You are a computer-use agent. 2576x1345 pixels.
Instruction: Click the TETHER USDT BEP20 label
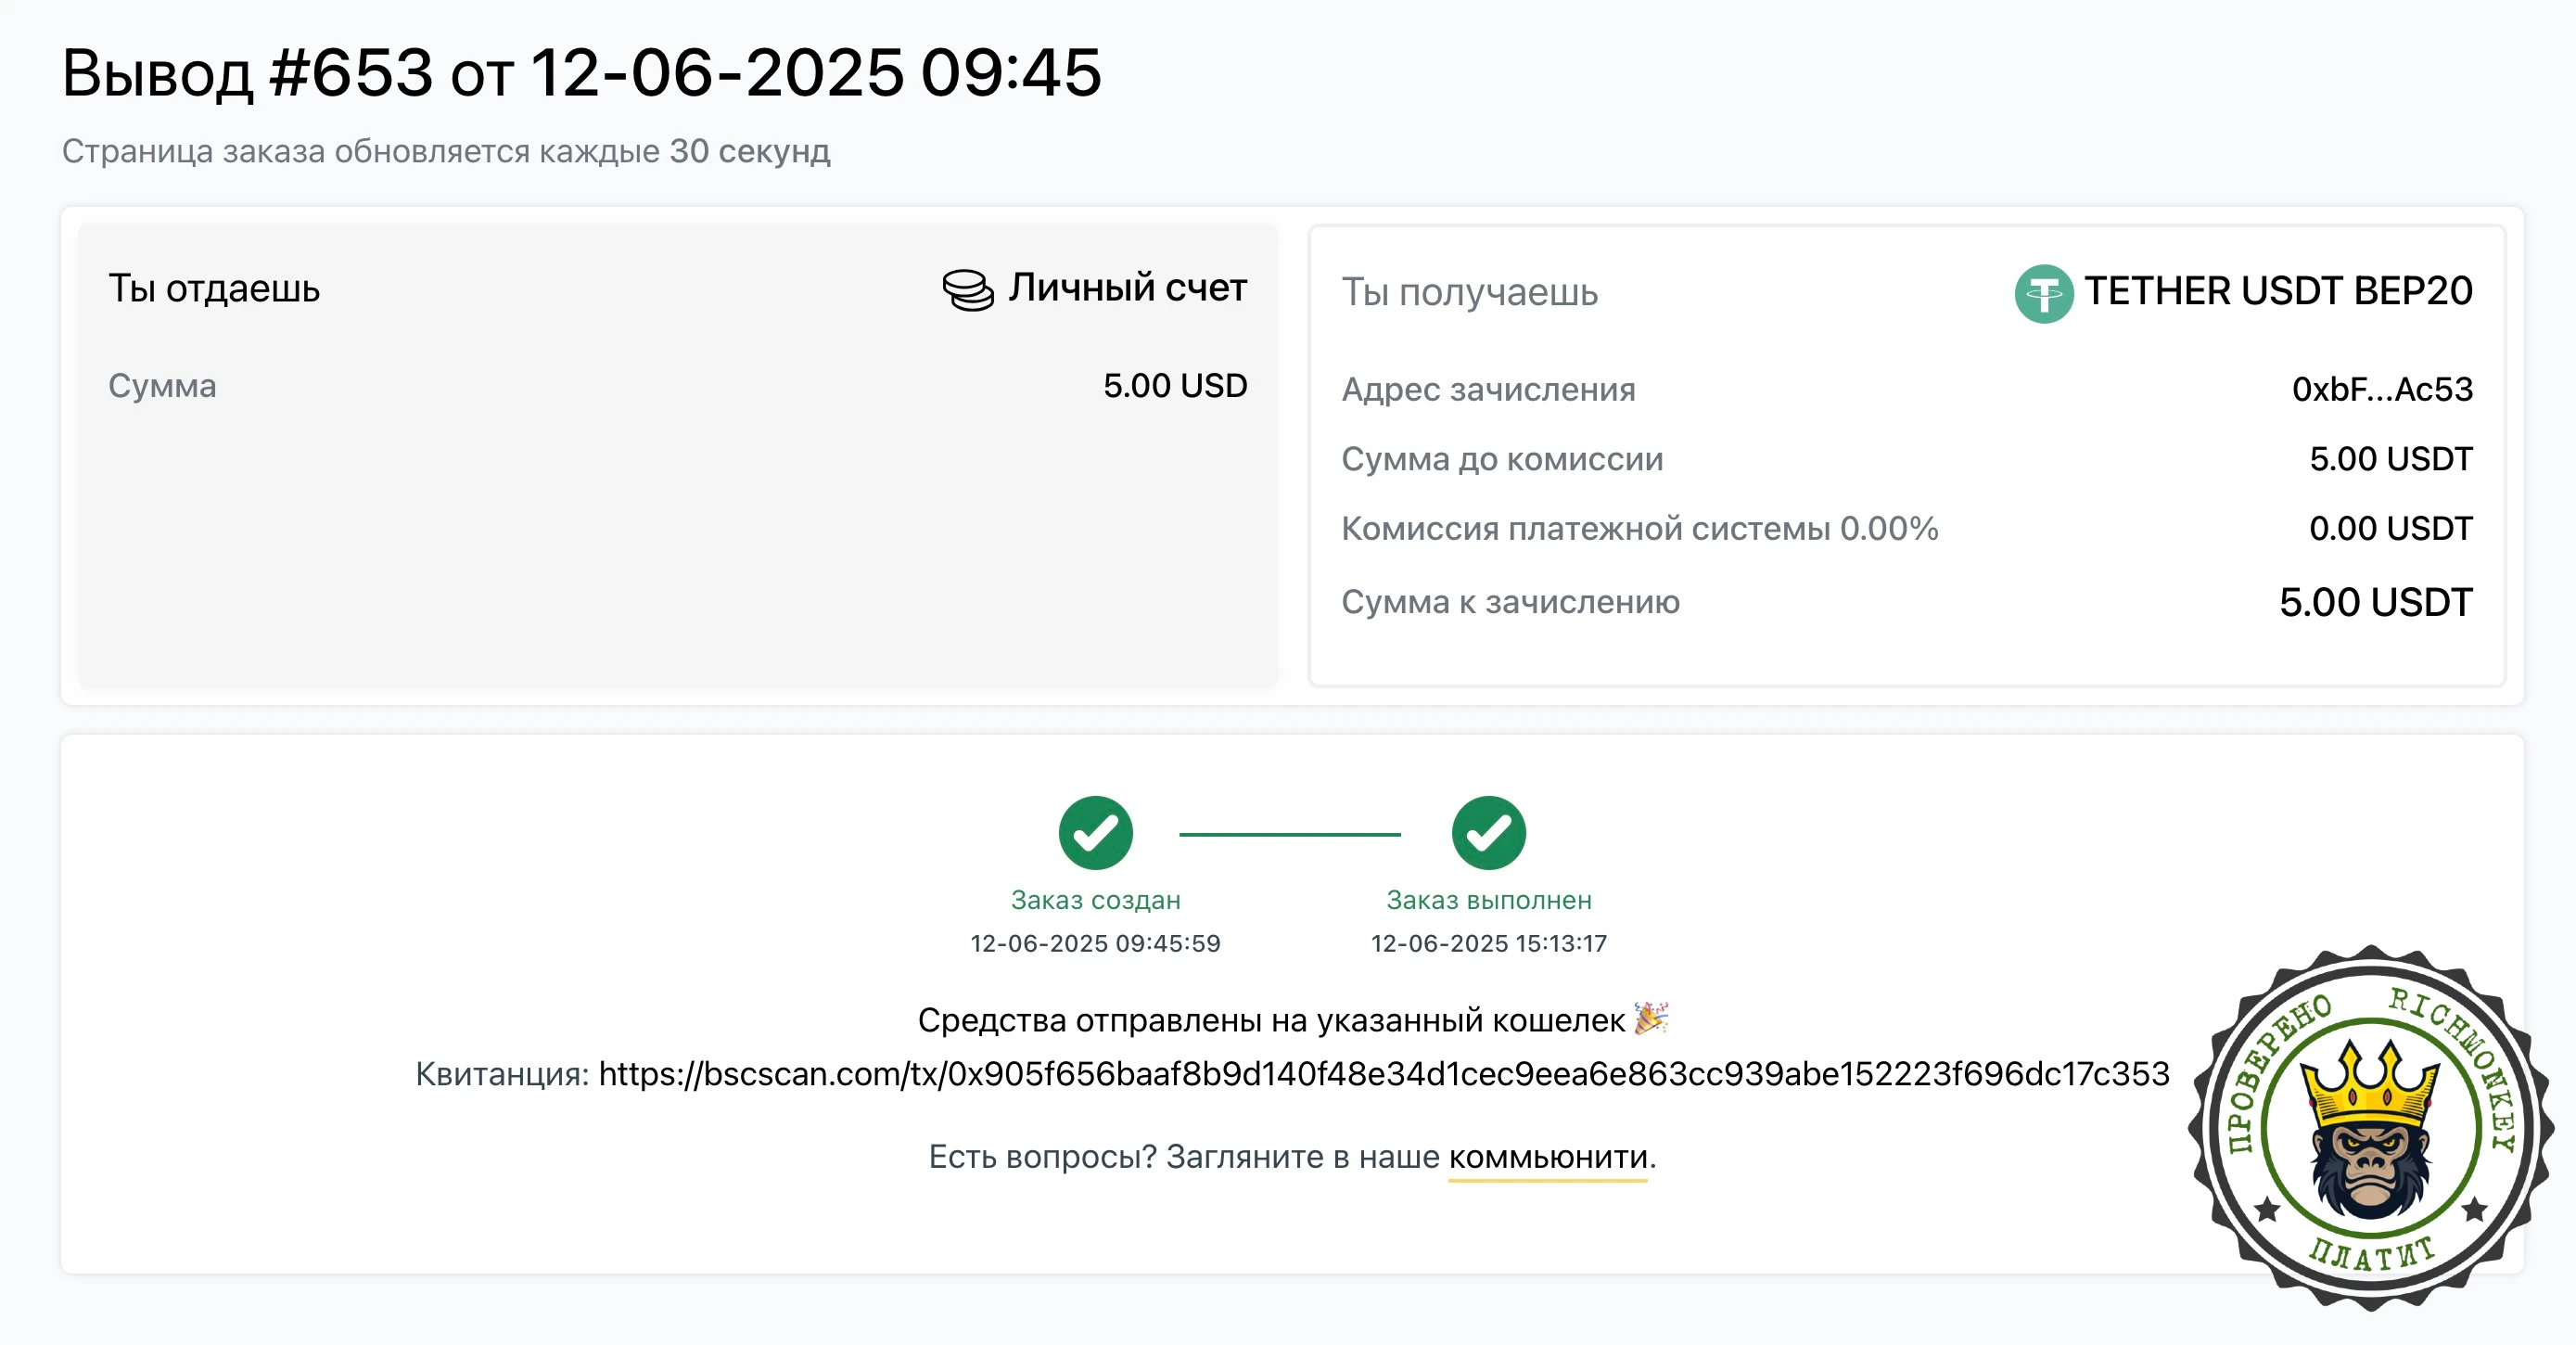click(2277, 291)
